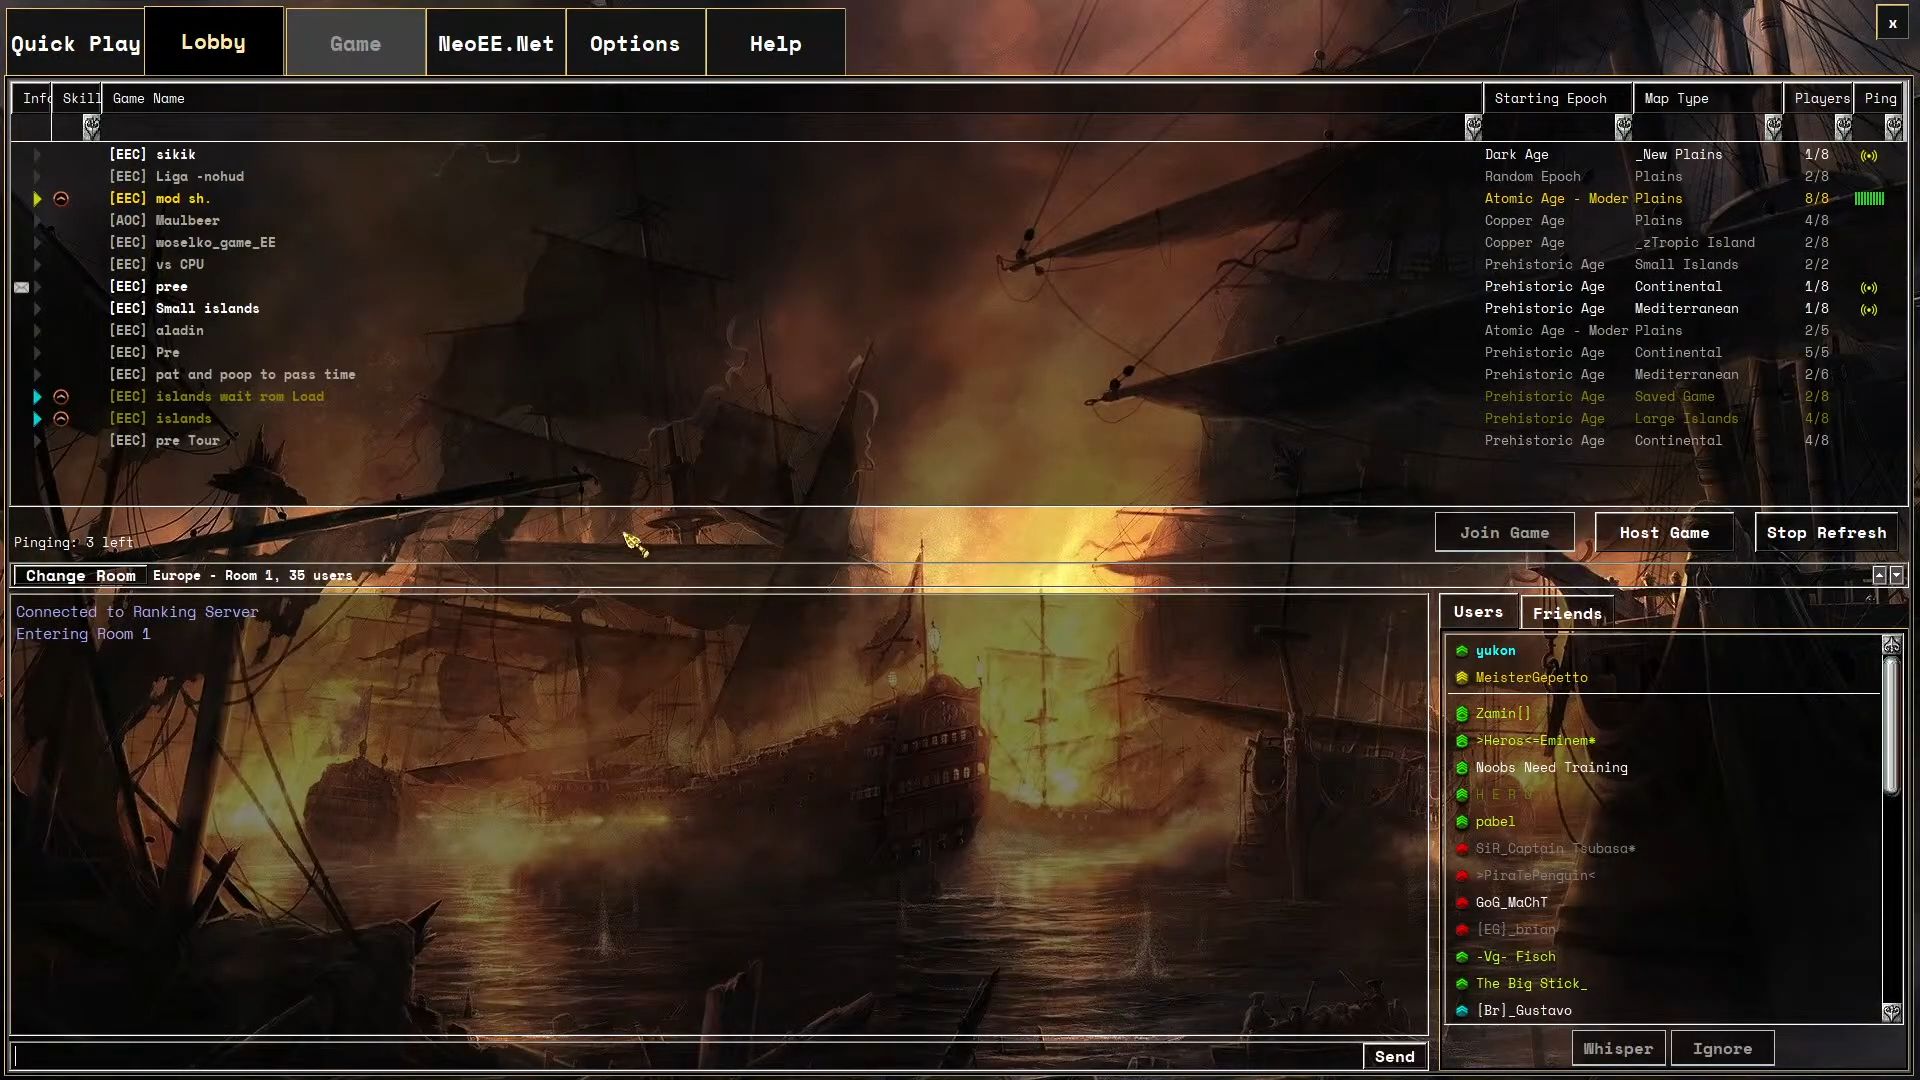Click the Send button

pyautogui.click(x=1395, y=1057)
